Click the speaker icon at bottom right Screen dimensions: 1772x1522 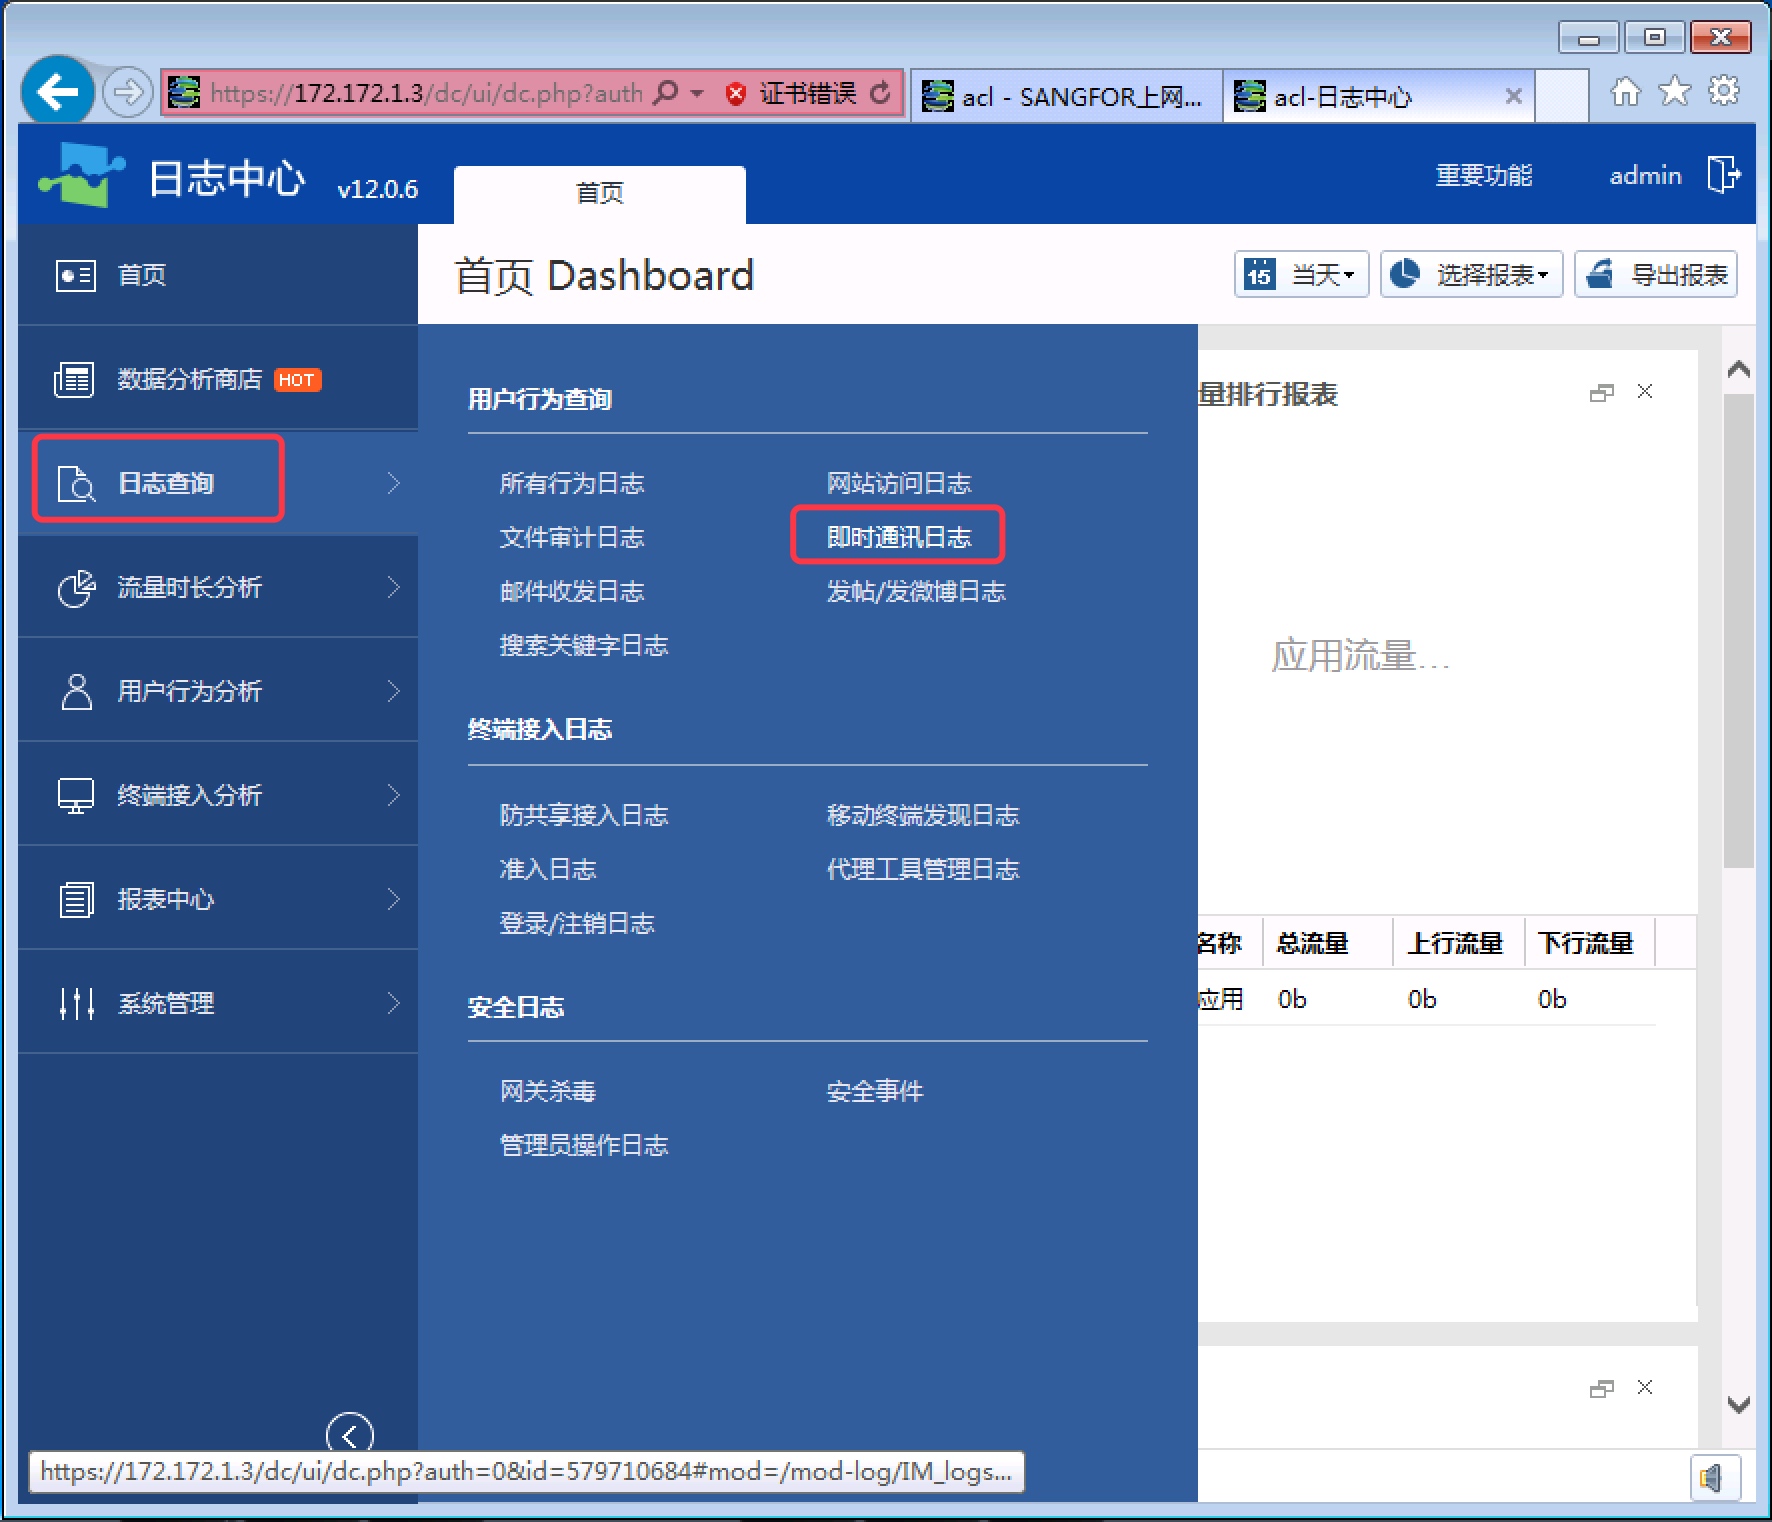coord(1714,1477)
